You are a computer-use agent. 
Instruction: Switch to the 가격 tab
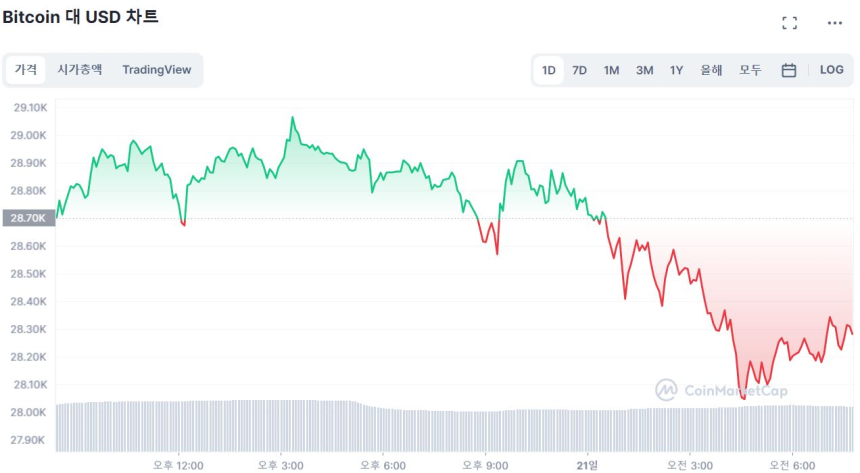click(x=26, y=70)
